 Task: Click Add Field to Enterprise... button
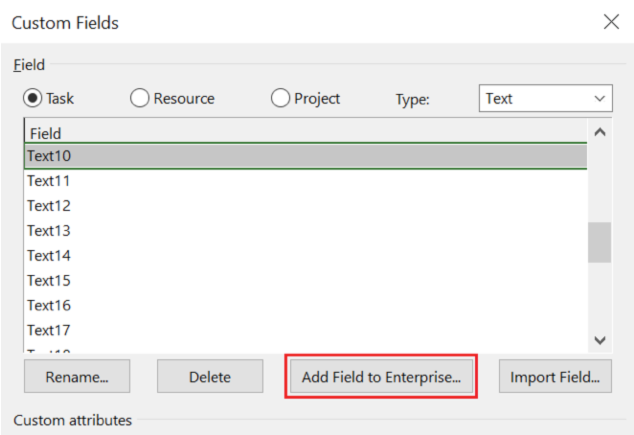click(x=381, y=377)
